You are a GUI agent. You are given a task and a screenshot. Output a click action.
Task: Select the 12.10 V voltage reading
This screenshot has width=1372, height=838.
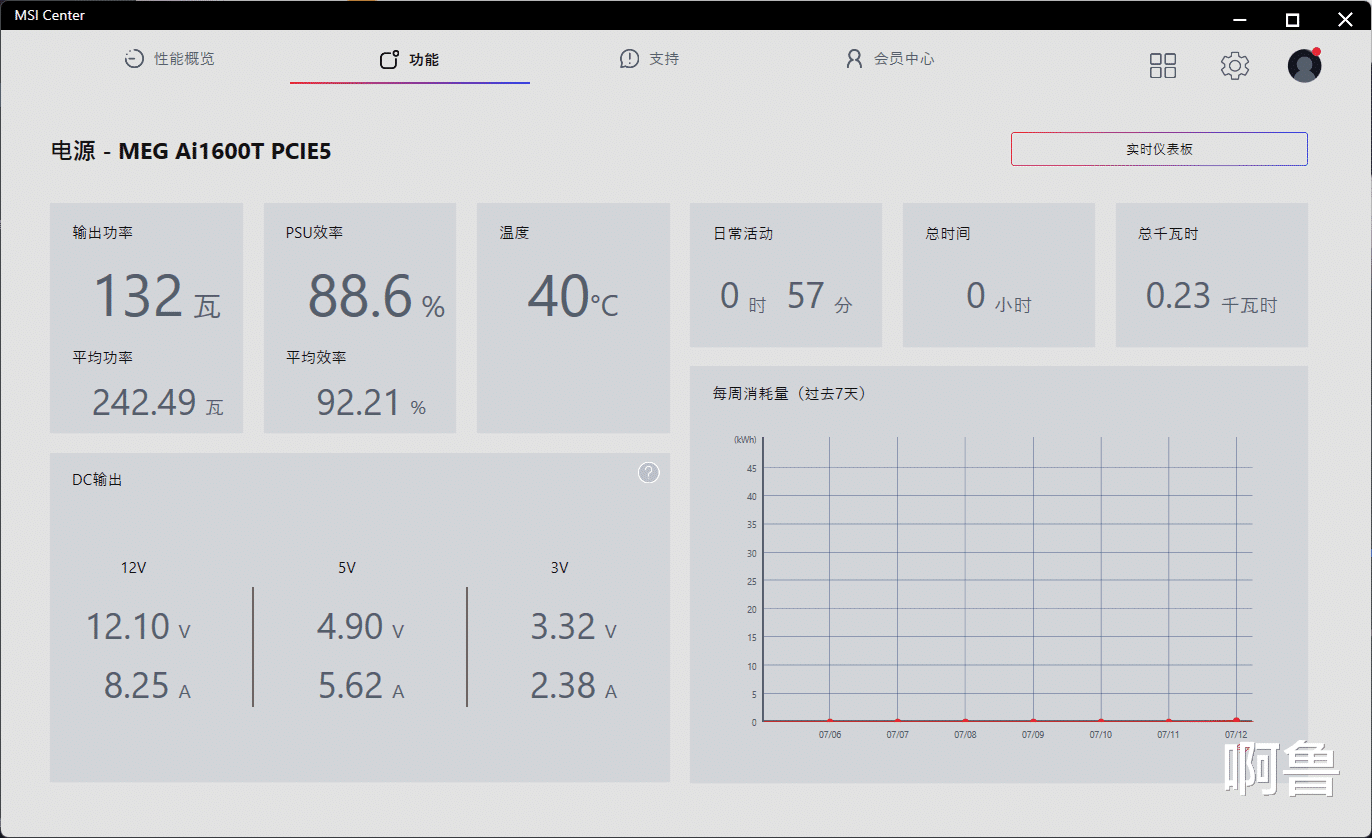pyautogui.click(x=138, y=627)
